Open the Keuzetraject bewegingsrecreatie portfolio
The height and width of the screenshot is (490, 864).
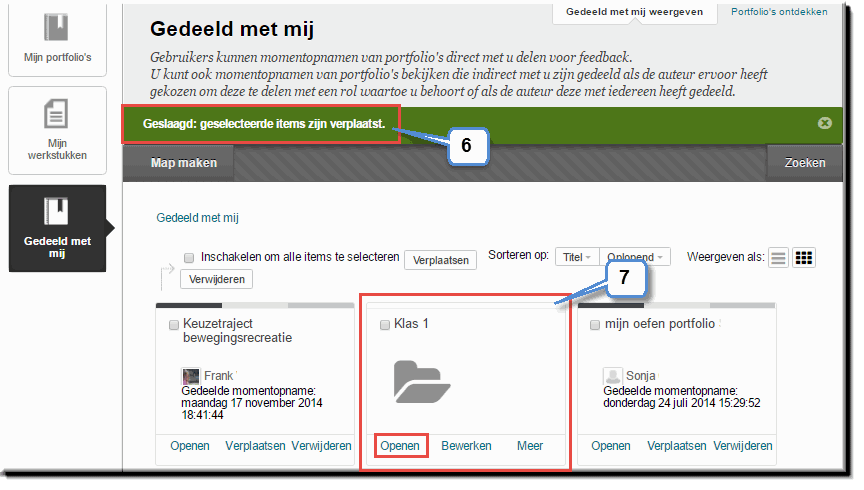pos(190,445)
